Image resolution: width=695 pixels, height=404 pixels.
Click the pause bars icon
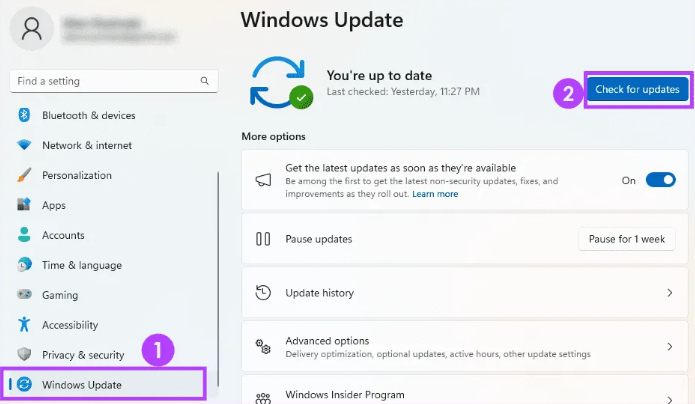tap(263, 239)
